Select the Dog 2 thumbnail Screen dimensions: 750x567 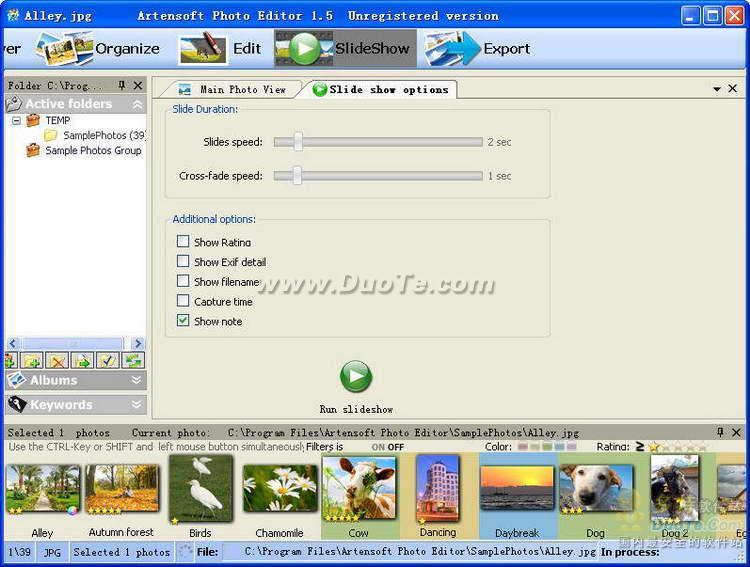point(674,489)
